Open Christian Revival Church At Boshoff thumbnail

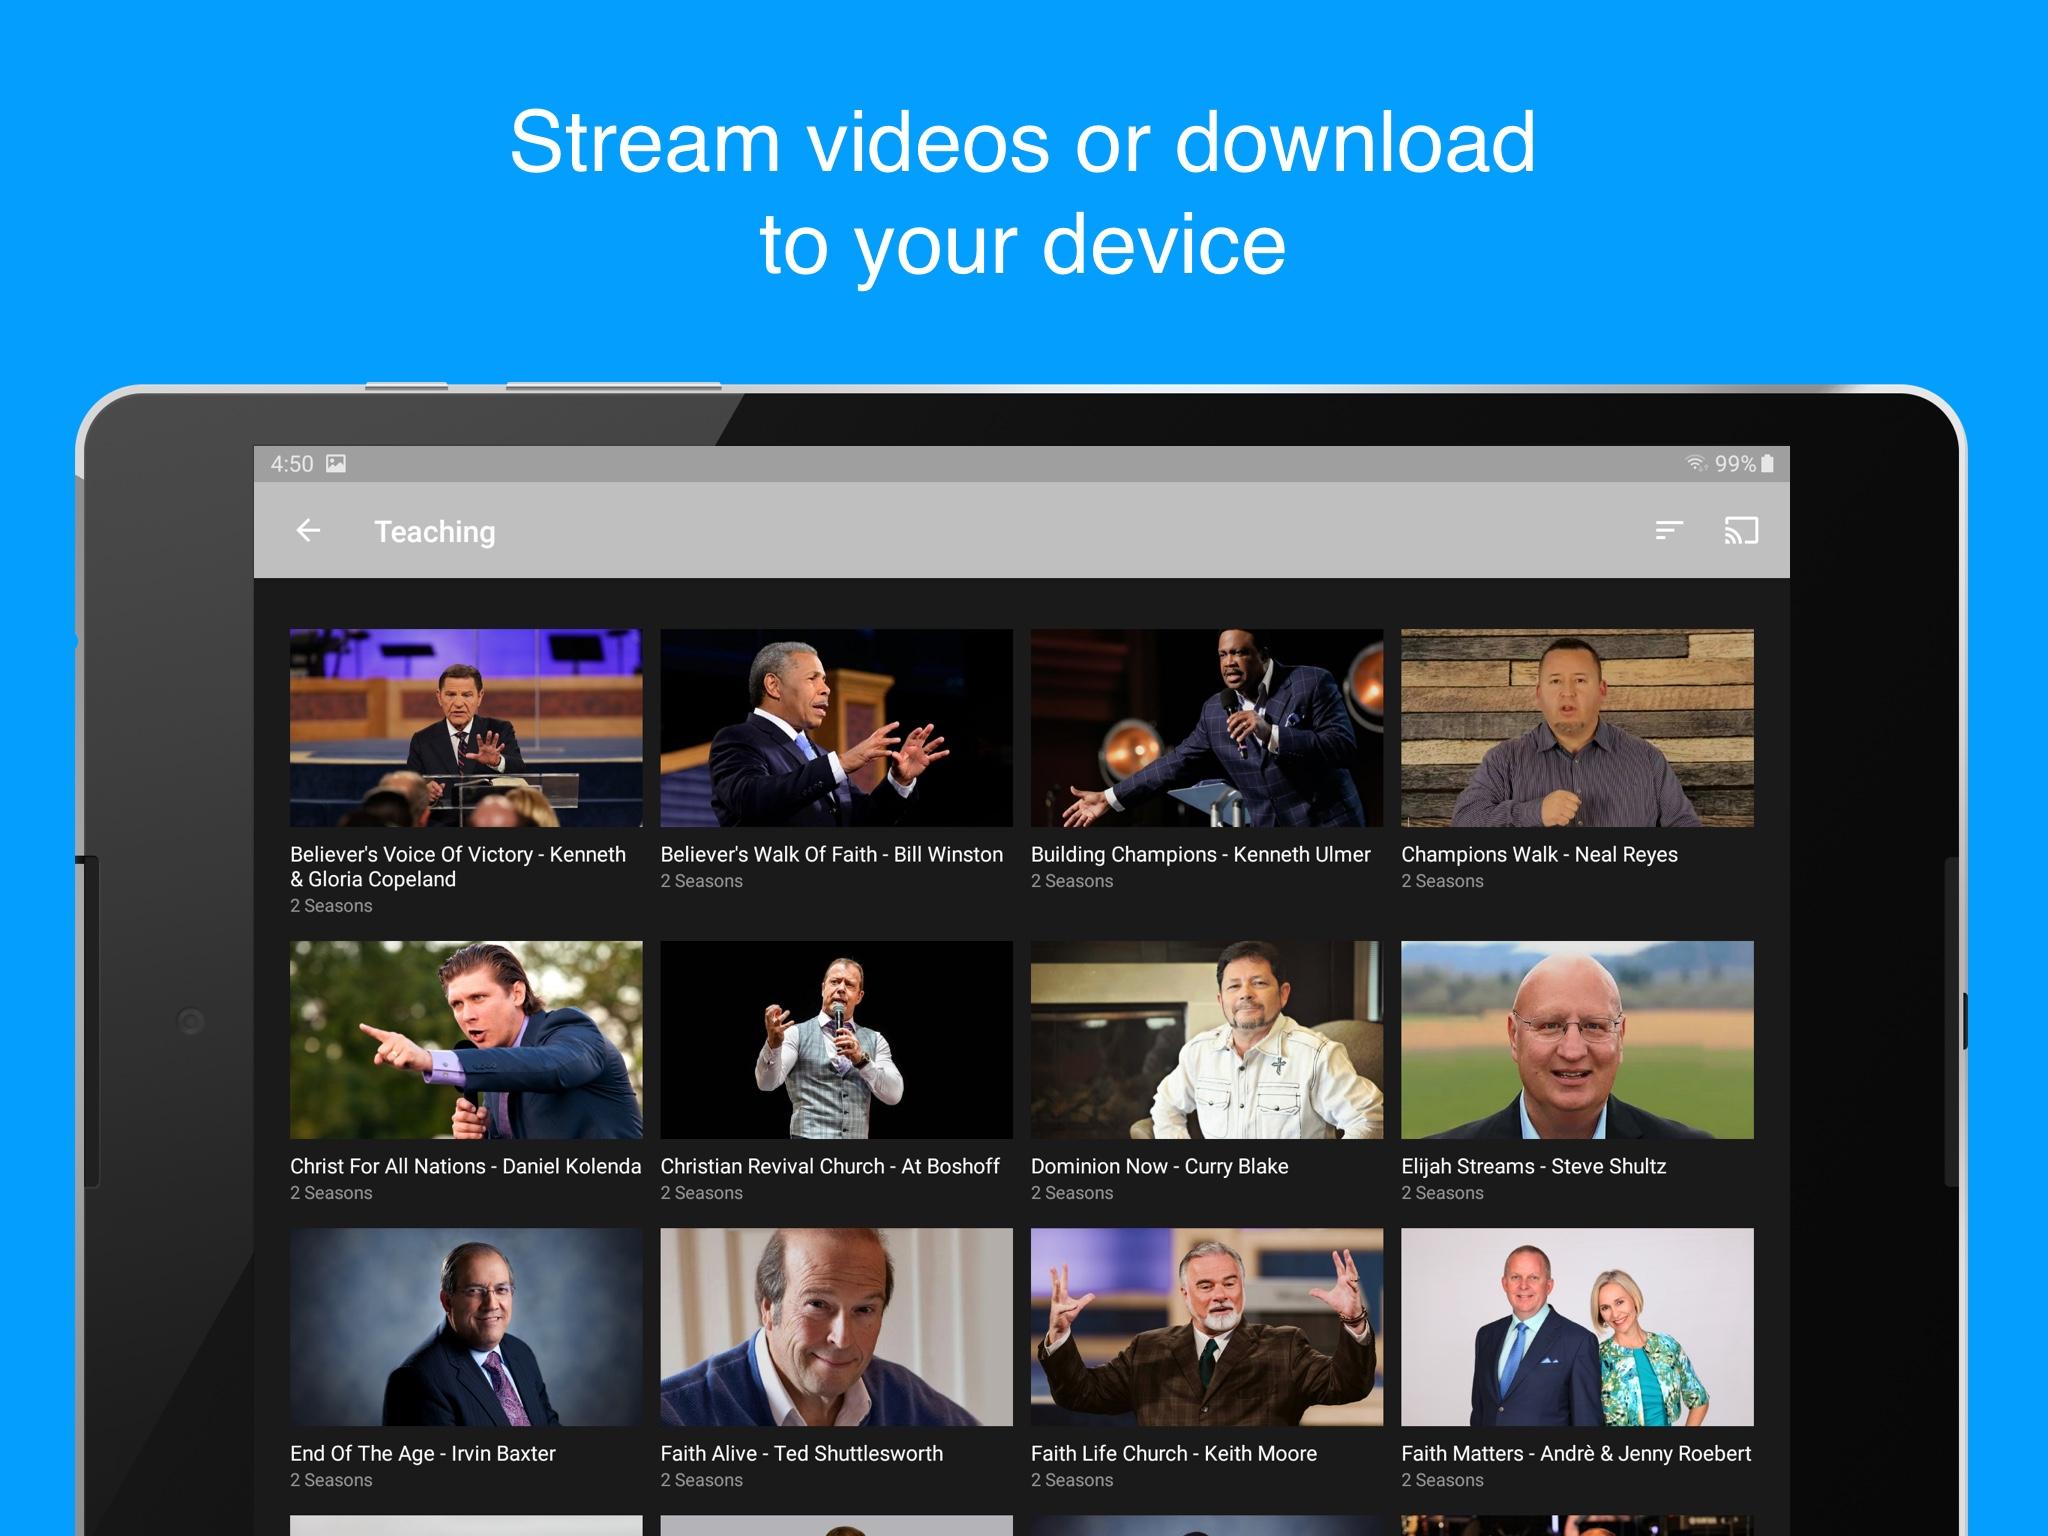tap(836, 1039)
